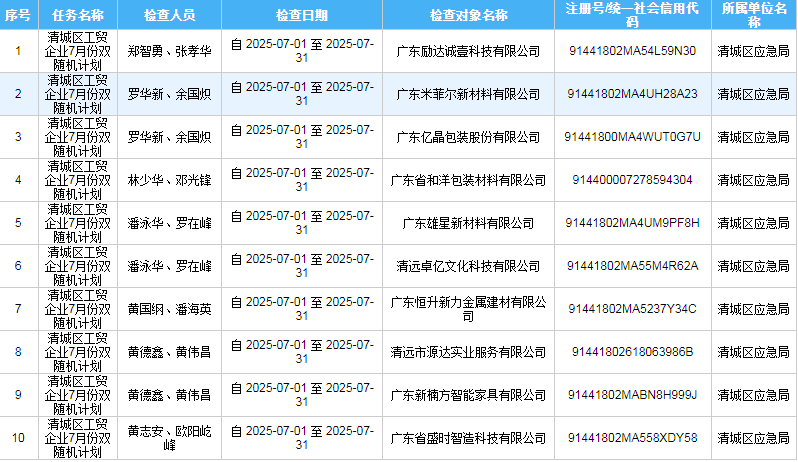Select credit code 91441802MABN8H999J

click(632, 395)
